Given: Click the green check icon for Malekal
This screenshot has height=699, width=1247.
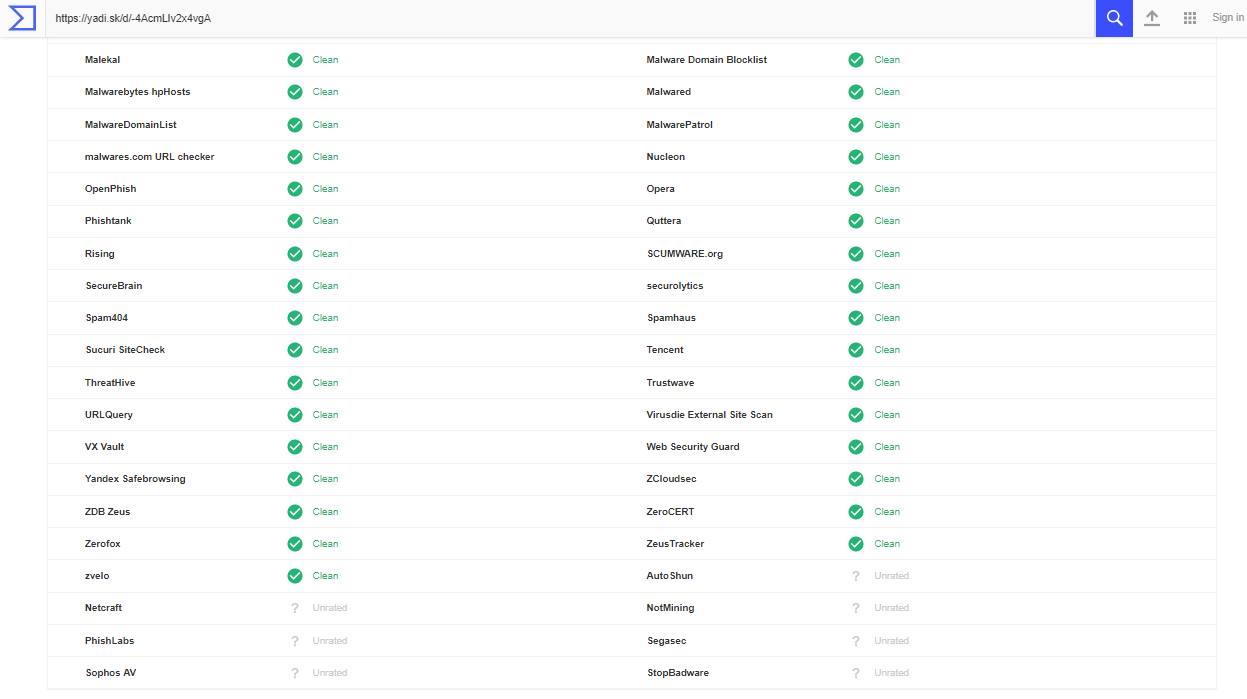Looking at the screenshot, I should (295, 60).
